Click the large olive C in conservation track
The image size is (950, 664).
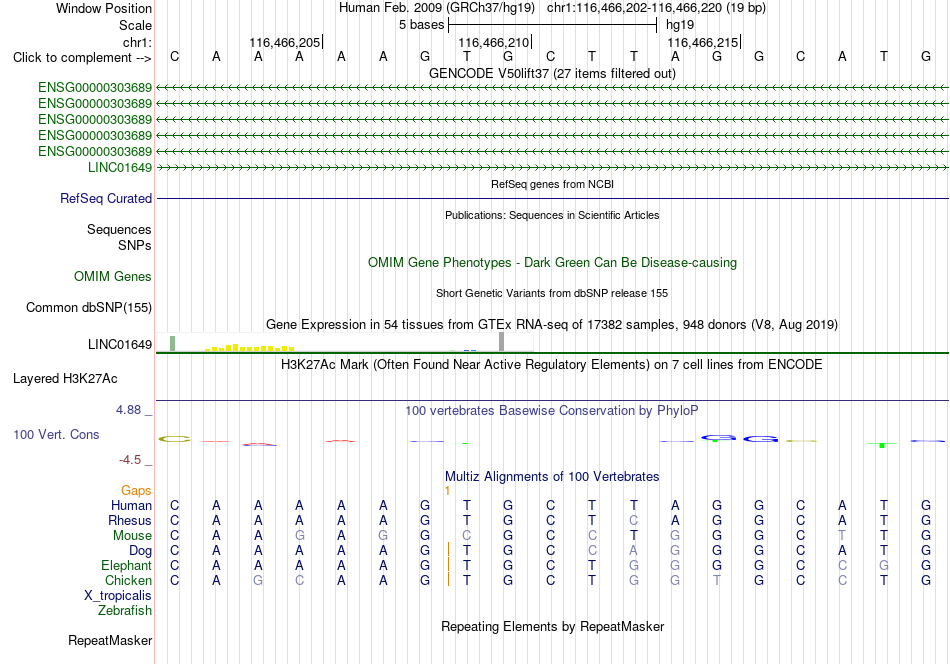click(x=174, y=439)
